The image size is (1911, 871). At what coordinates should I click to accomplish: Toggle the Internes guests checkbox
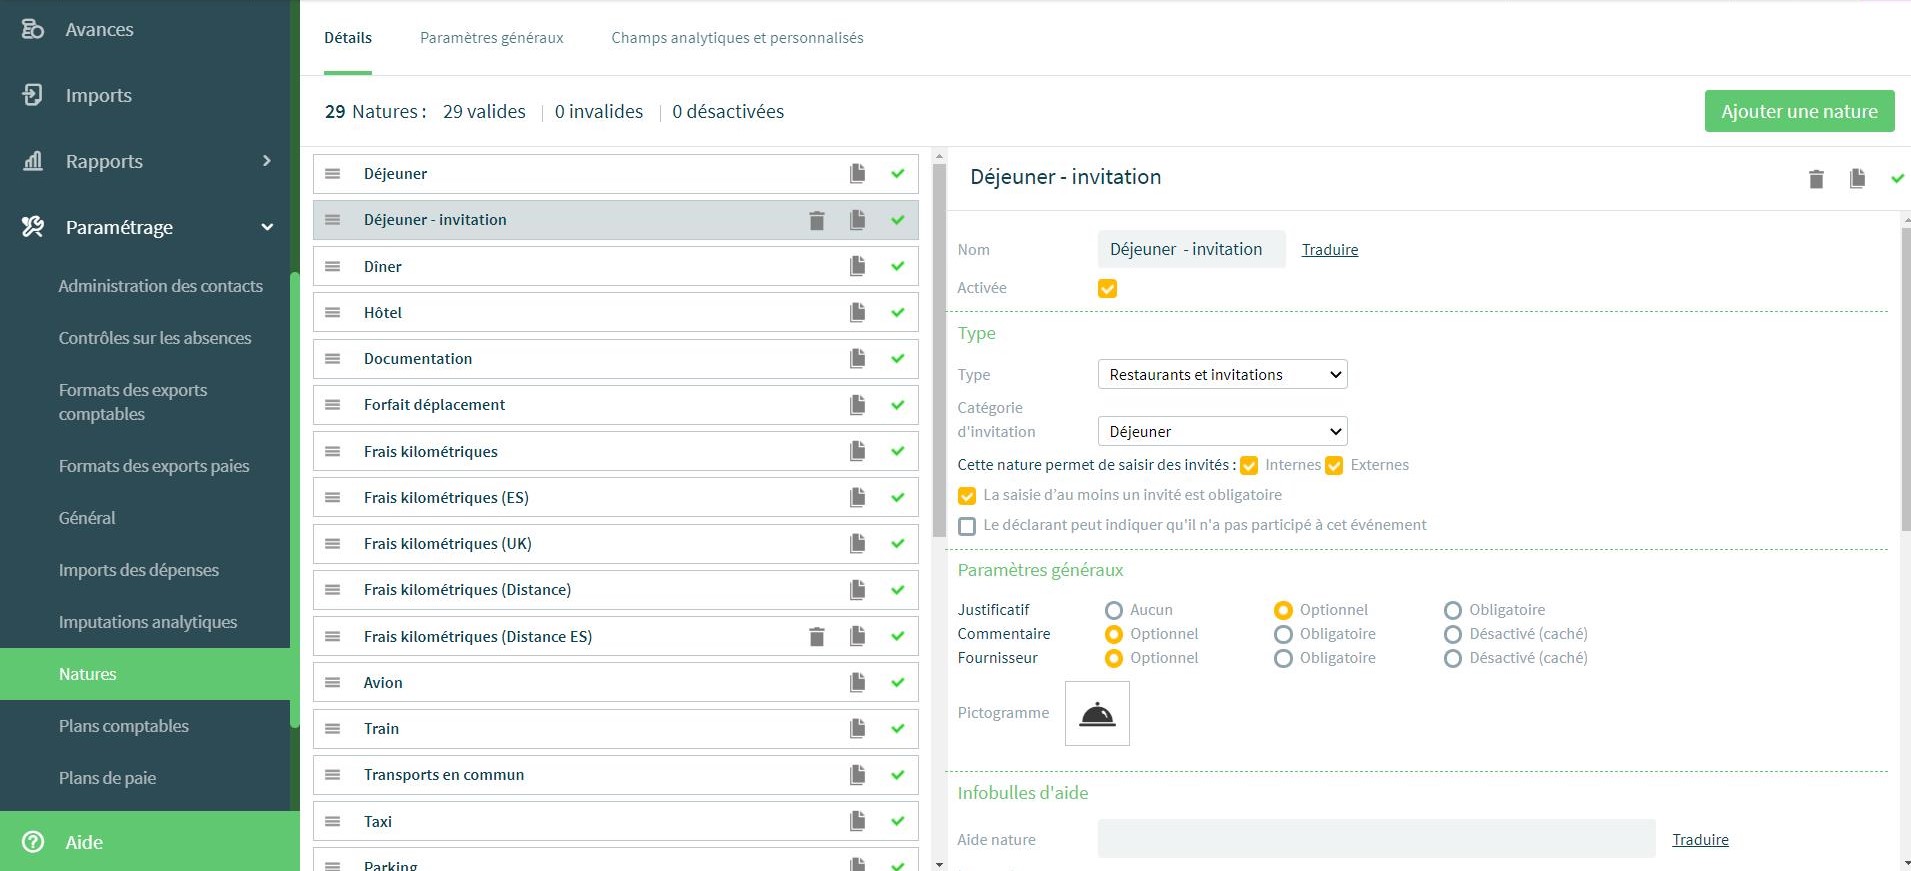click(x=1249, y=465)
